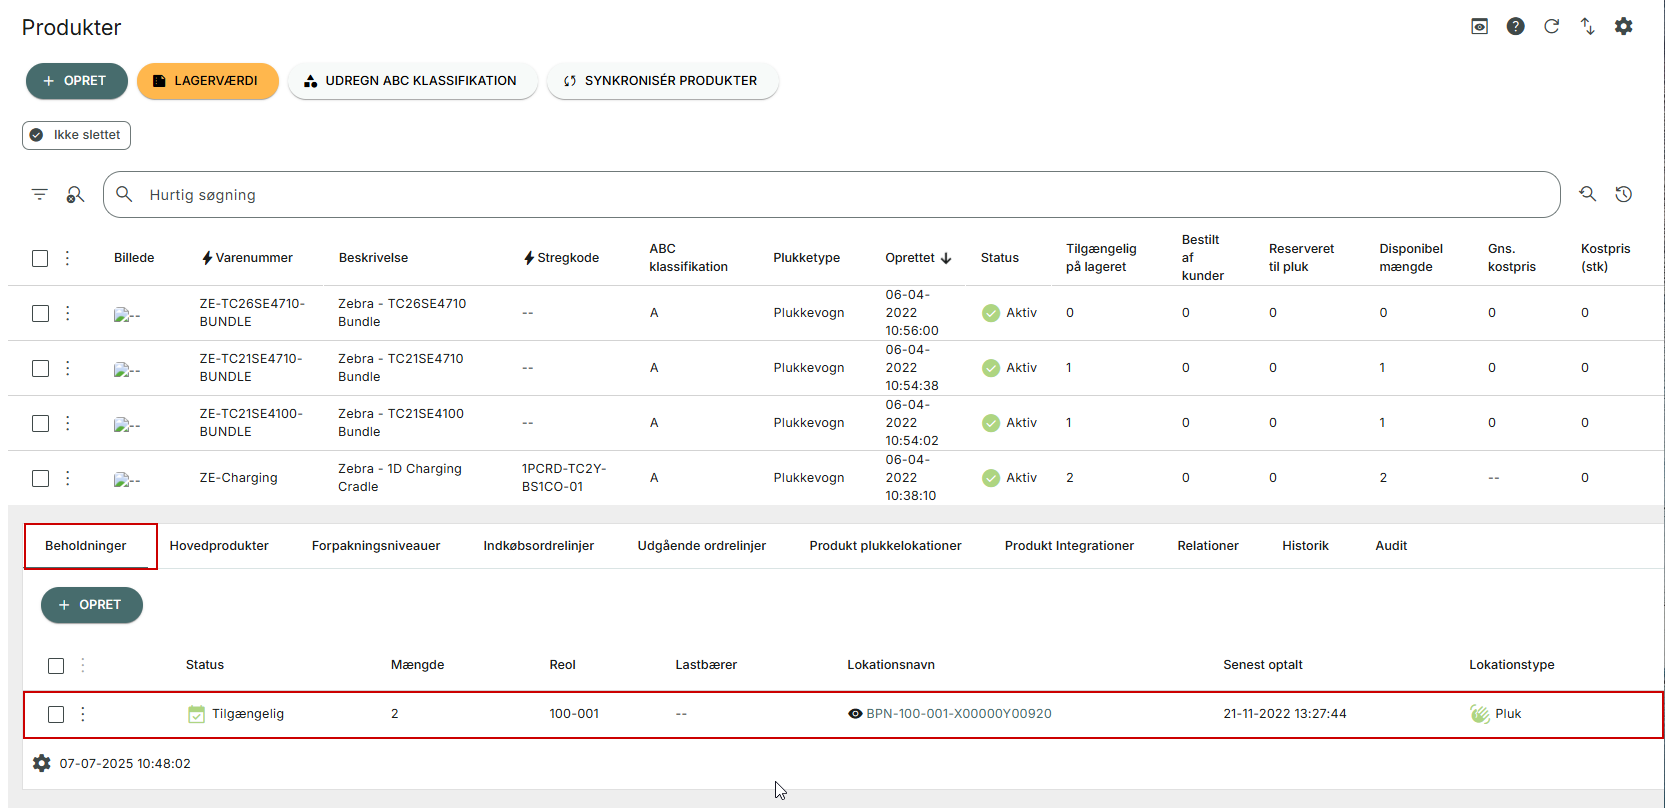Click UDREGN ABC KLASSIFIKATION button
Viewport: 1665px width, 808px height.
point(412,81)
